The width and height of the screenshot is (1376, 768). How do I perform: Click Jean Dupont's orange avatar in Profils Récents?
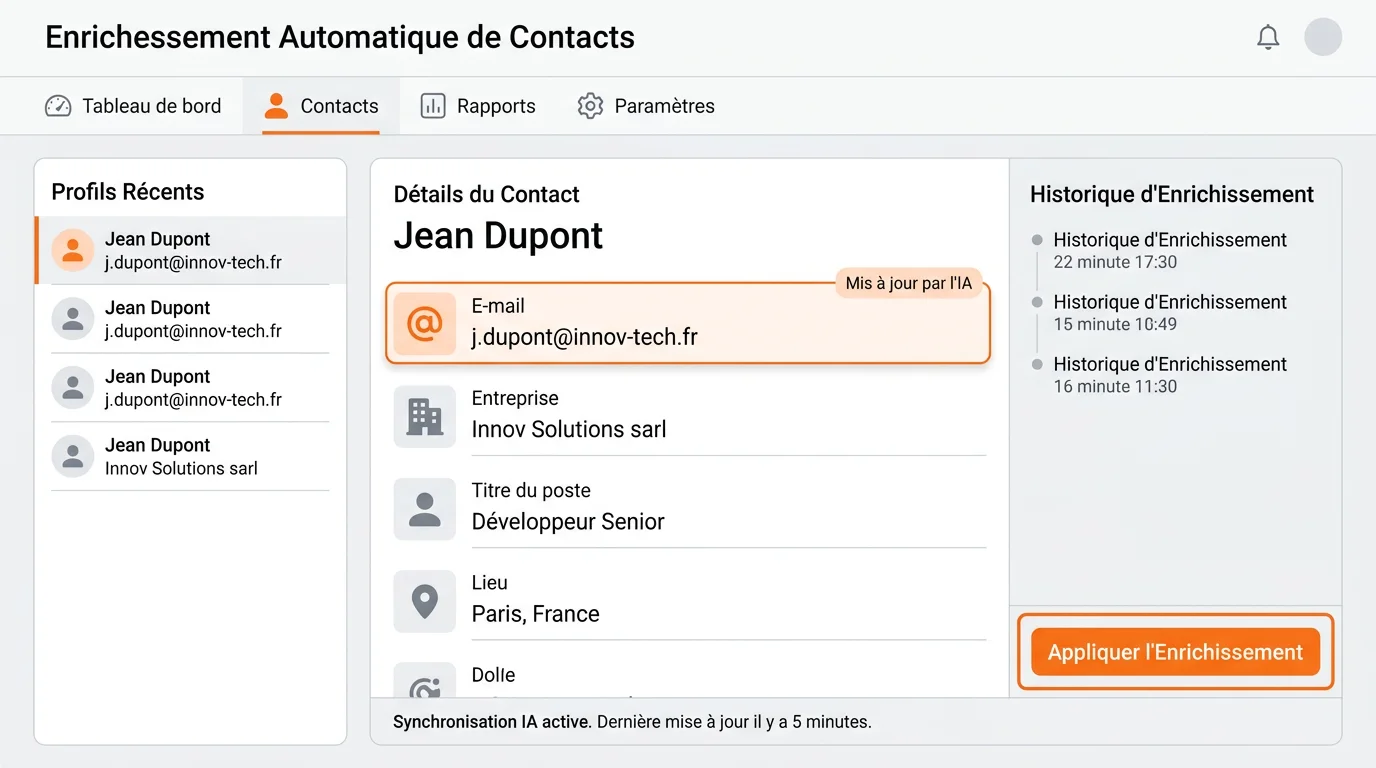tap(72, 250)
